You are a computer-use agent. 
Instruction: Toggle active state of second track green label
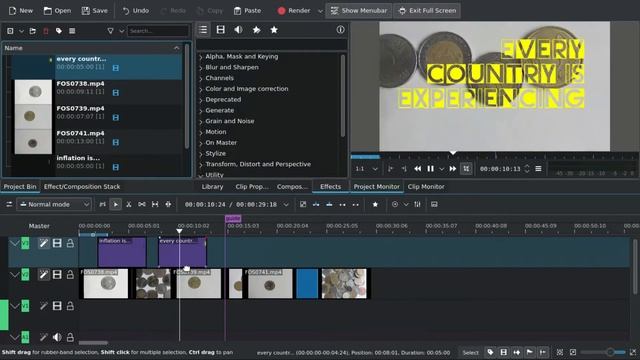click(x=25, y=275)
